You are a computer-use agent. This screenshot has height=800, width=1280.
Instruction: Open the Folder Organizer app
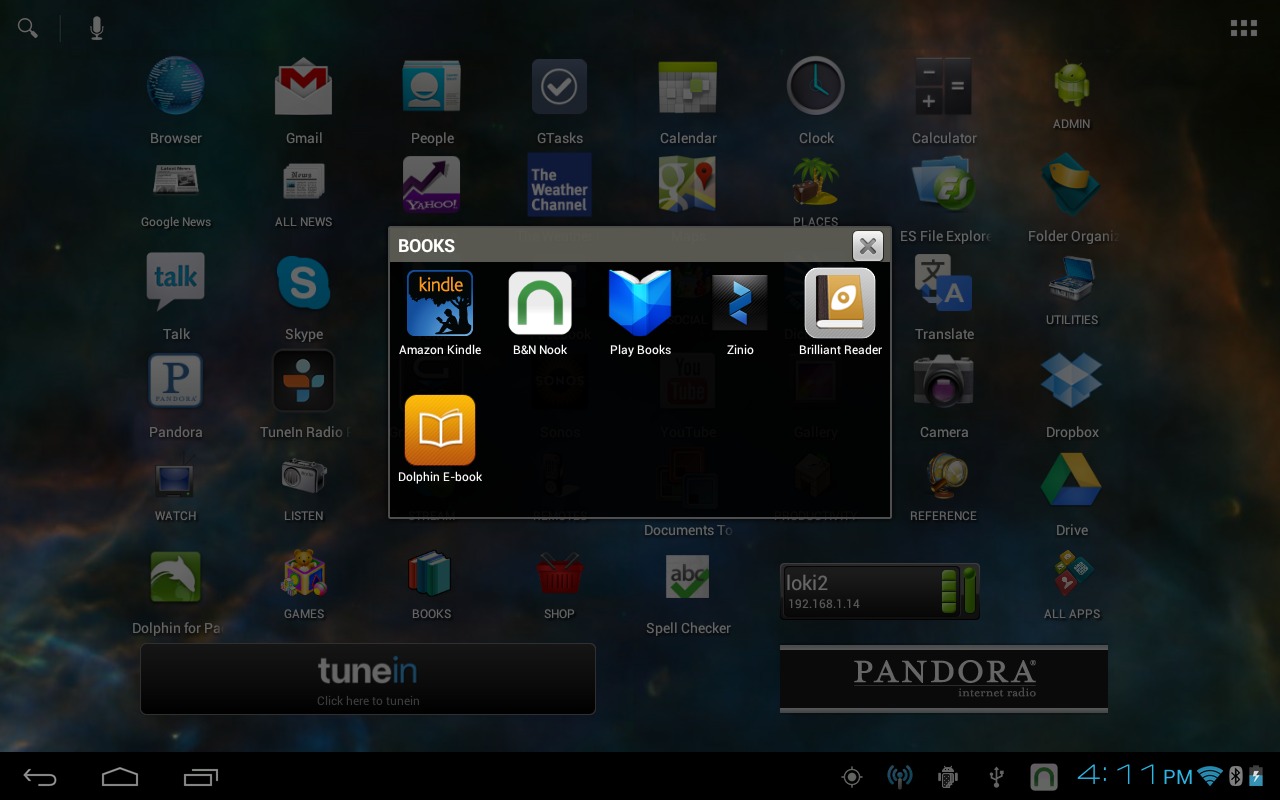tap(1072, 200)
